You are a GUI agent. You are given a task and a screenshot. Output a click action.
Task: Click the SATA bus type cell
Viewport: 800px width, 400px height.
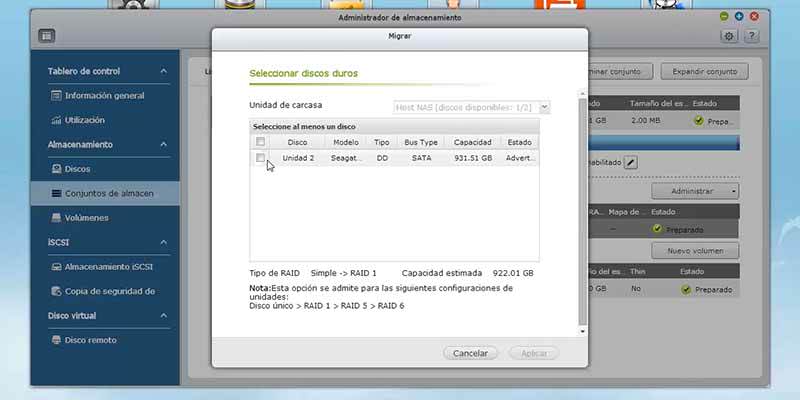point(421,158)
